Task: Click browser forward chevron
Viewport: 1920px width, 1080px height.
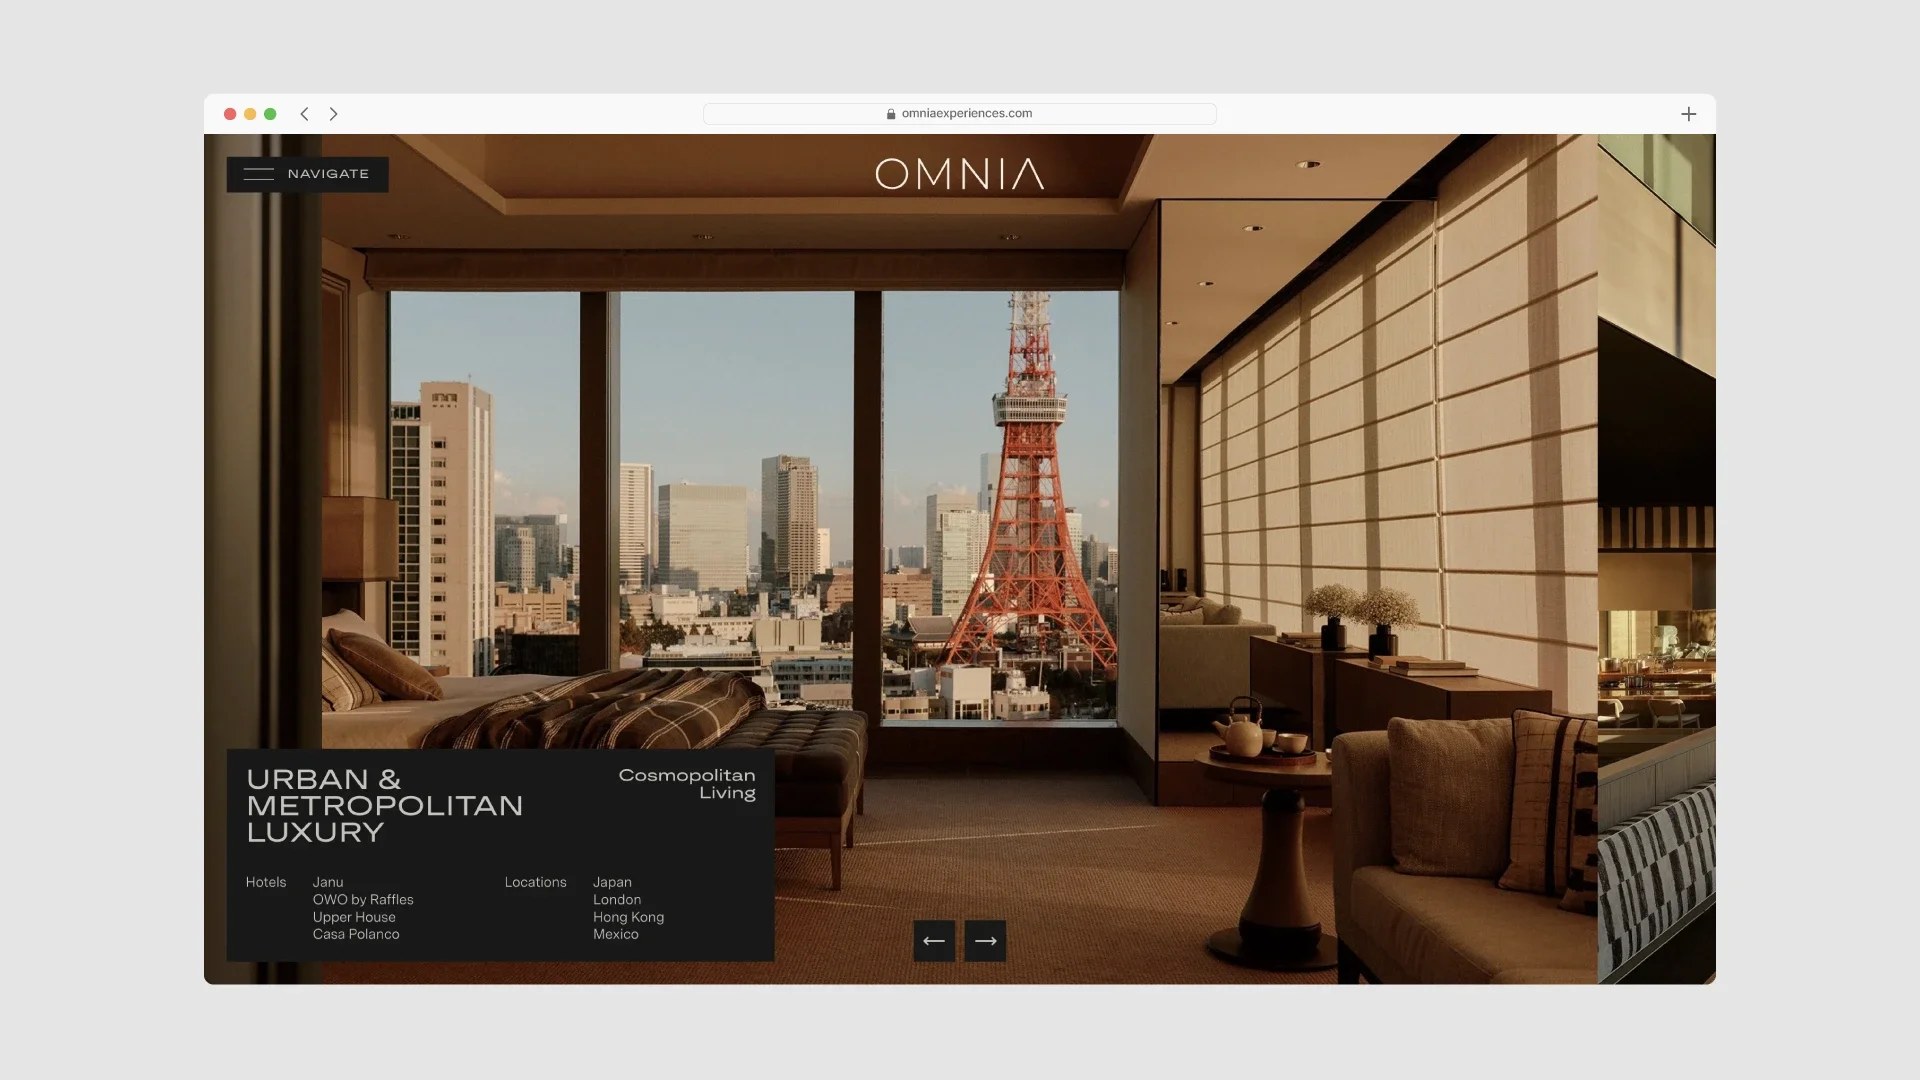Action: click(x=334, y=114)
